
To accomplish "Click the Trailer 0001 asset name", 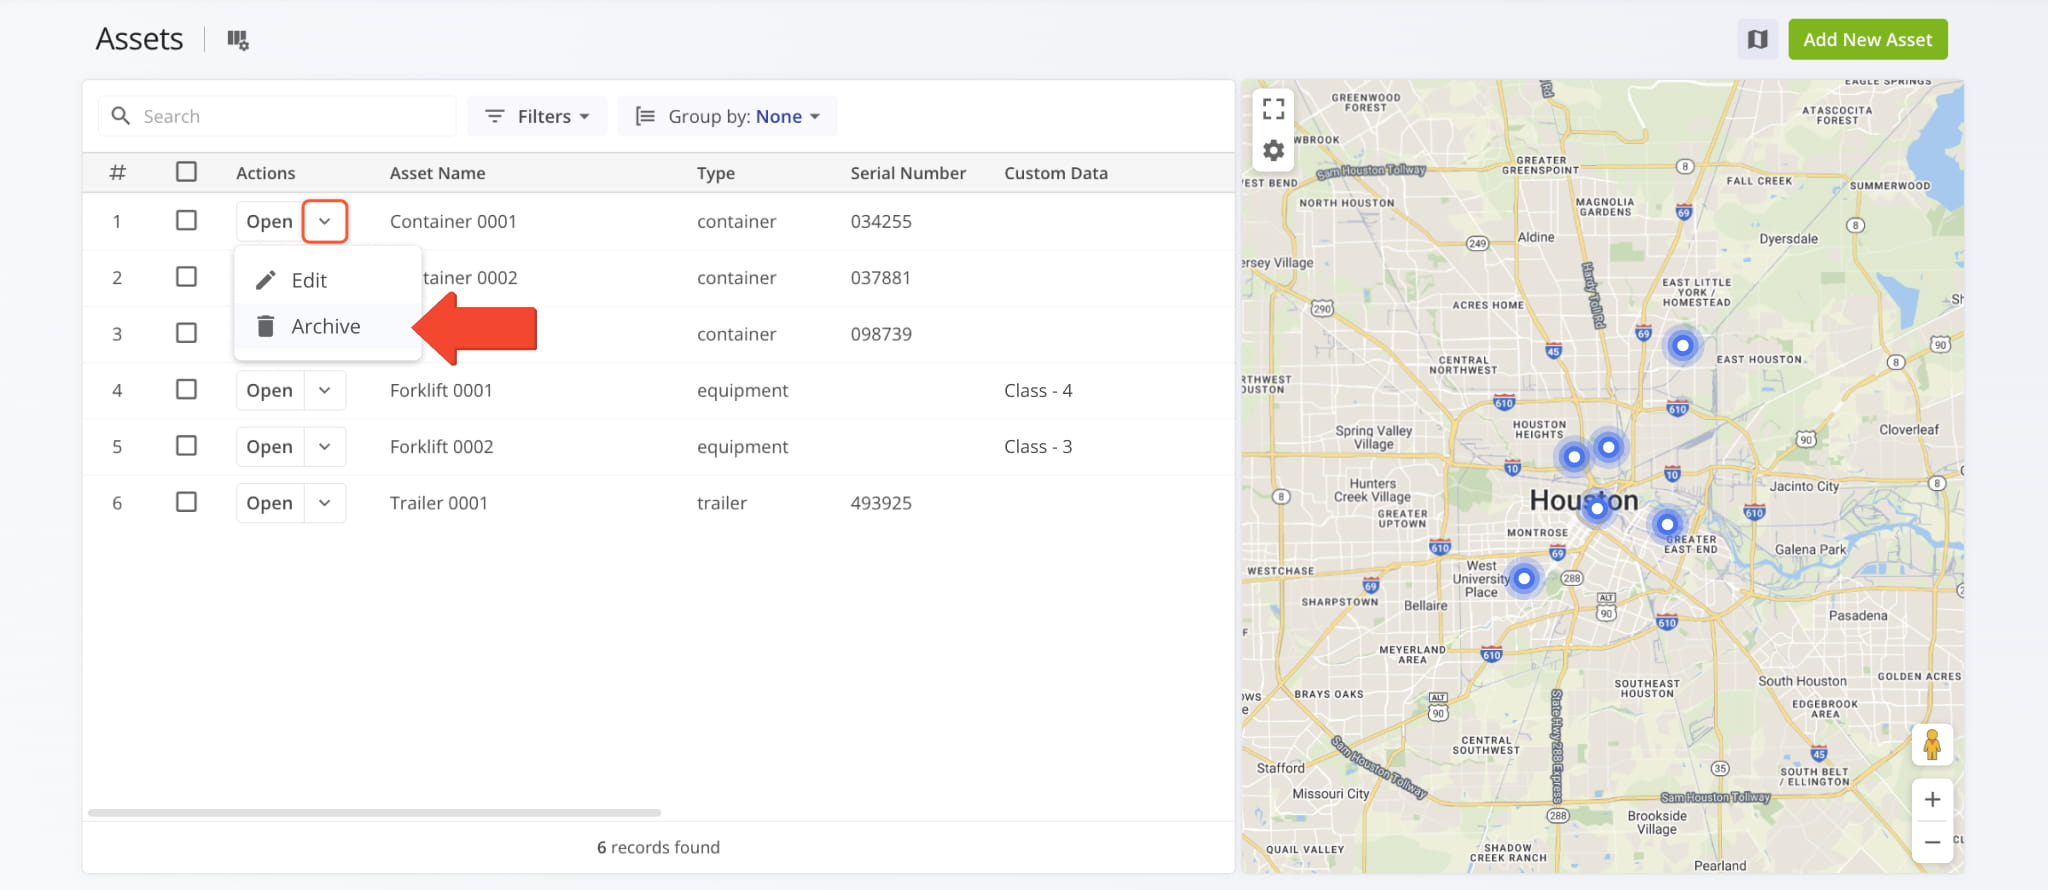I will click(x=438, y=503).
